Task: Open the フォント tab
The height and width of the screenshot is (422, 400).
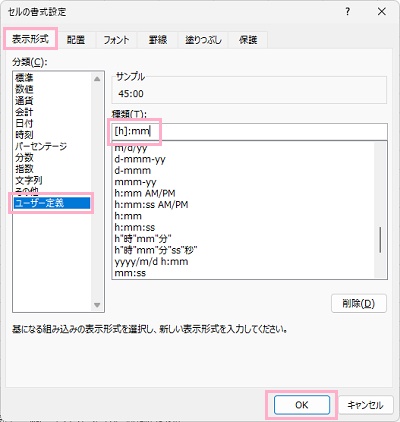Action: (x=116, y=40)
